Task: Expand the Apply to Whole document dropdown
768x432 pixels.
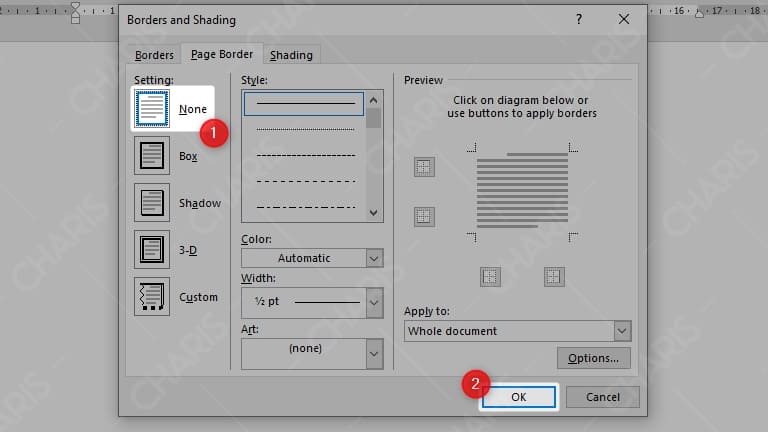Action: coord(621,331)
